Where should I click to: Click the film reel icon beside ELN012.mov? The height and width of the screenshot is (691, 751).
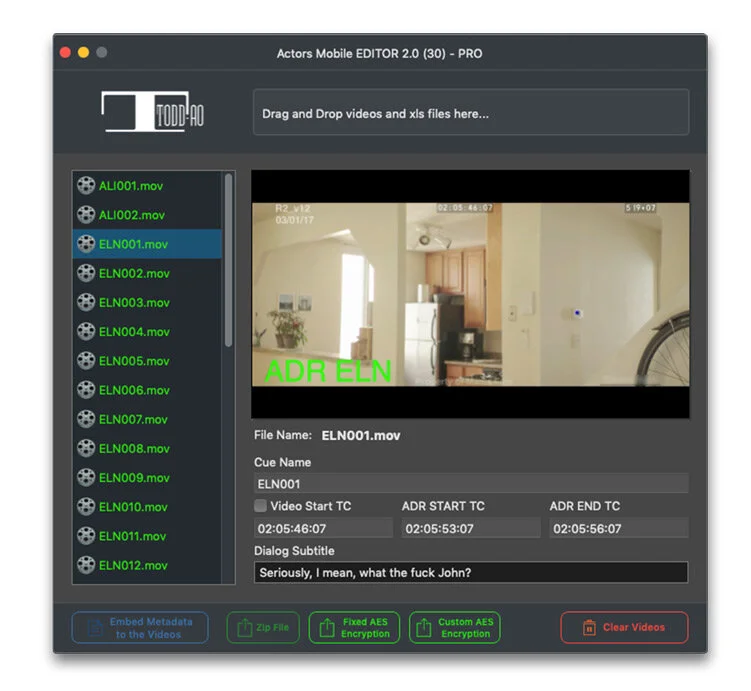[86, 566]
